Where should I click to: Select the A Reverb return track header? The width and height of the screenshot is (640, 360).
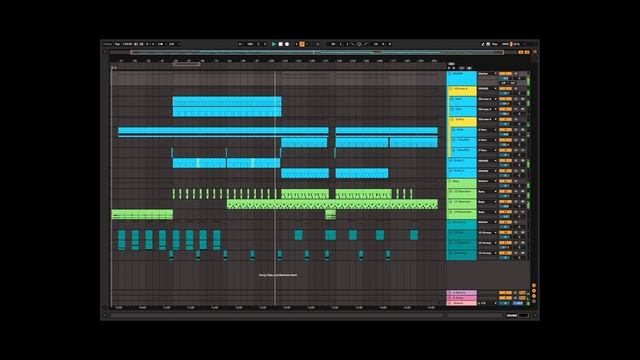coord(462,293)
